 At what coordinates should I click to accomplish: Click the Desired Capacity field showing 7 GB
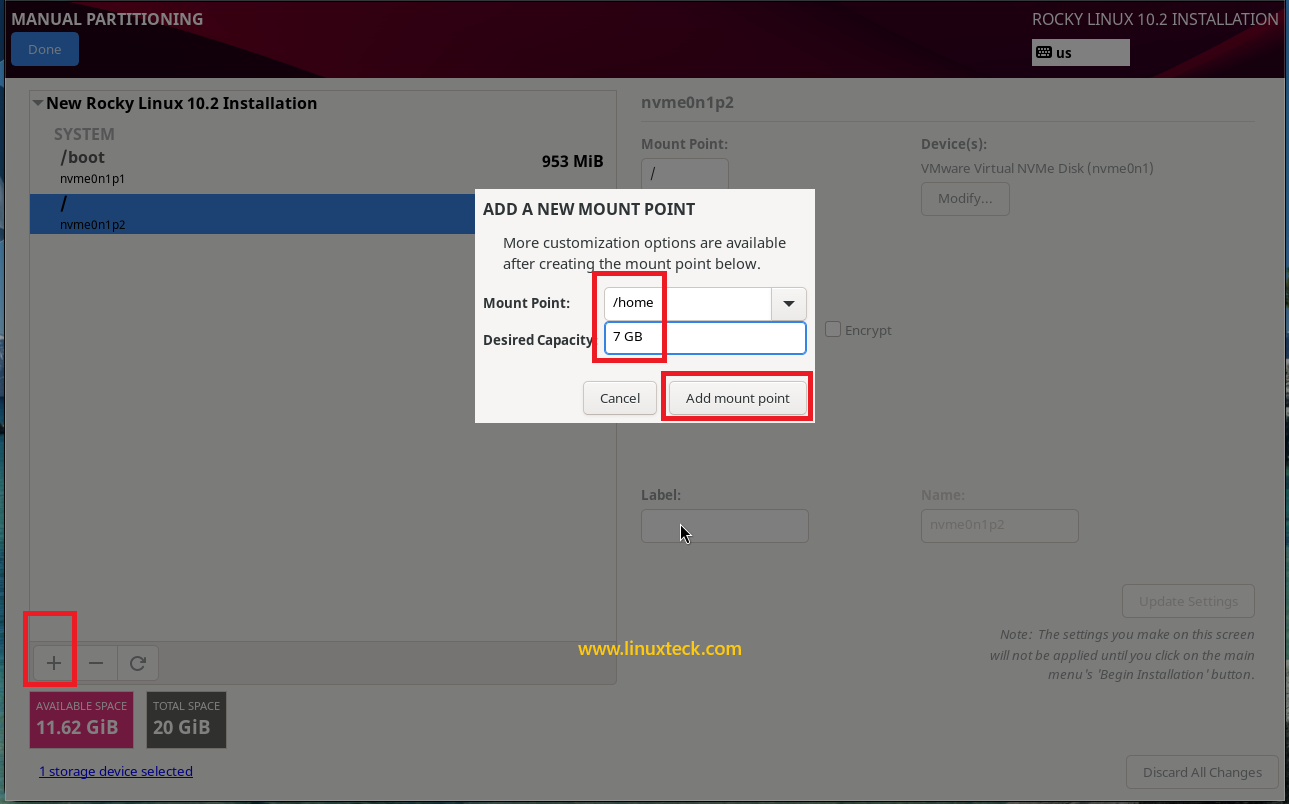pyautogui.click(x=705, y=338)
